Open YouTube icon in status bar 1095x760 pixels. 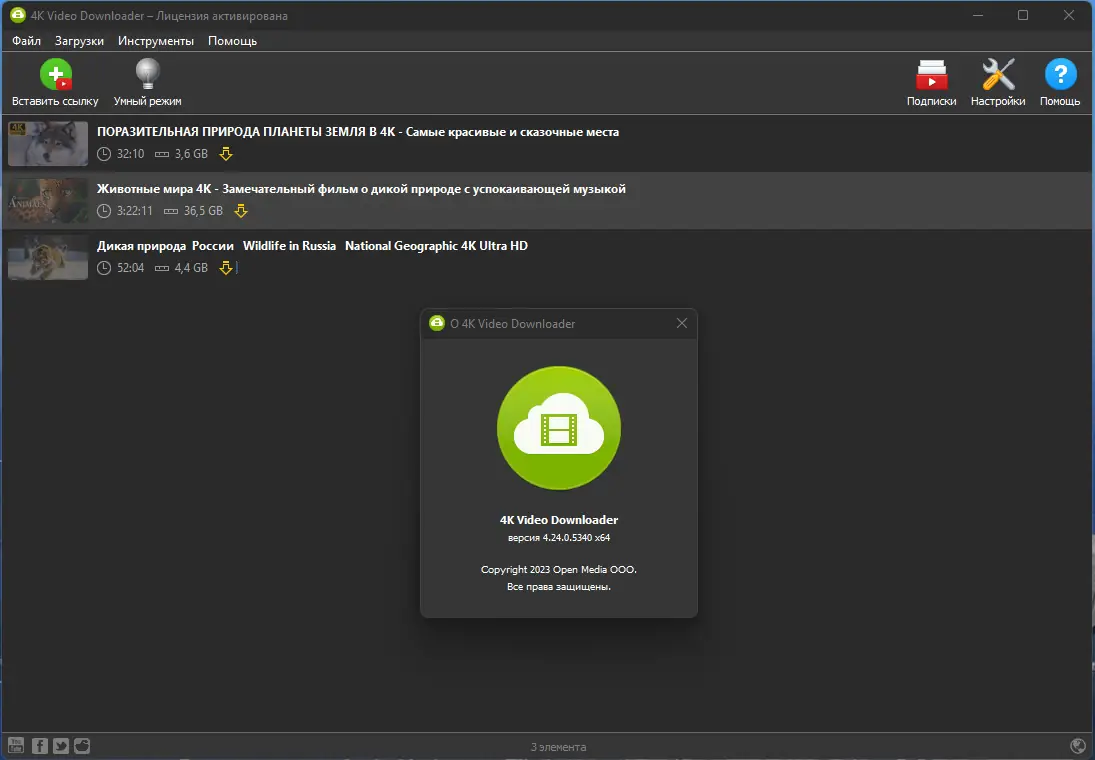[16, 745]
